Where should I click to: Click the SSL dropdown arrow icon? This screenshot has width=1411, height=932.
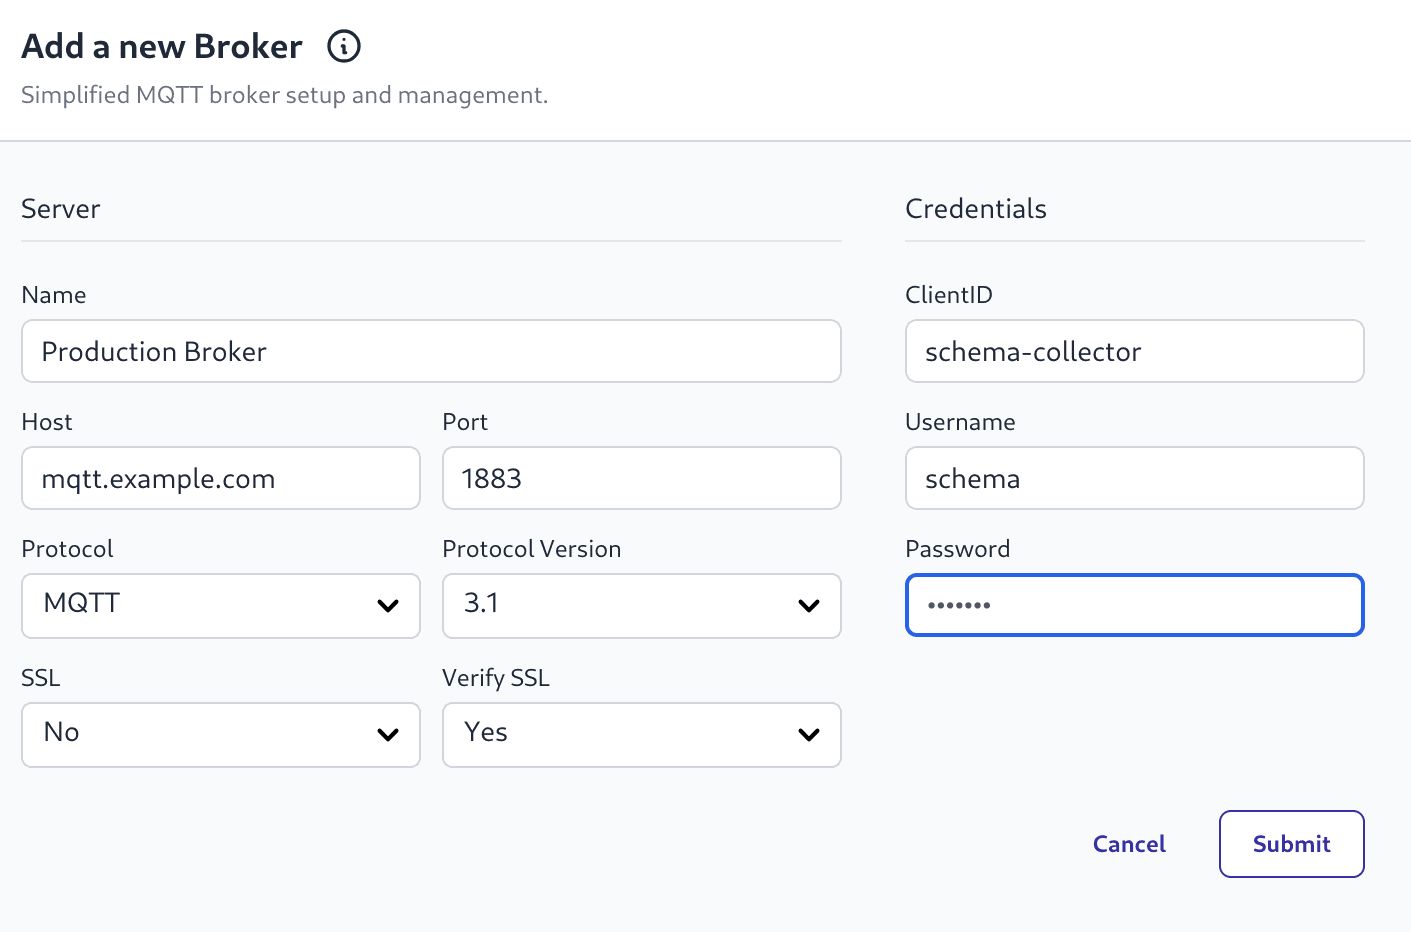click(388, 735)
